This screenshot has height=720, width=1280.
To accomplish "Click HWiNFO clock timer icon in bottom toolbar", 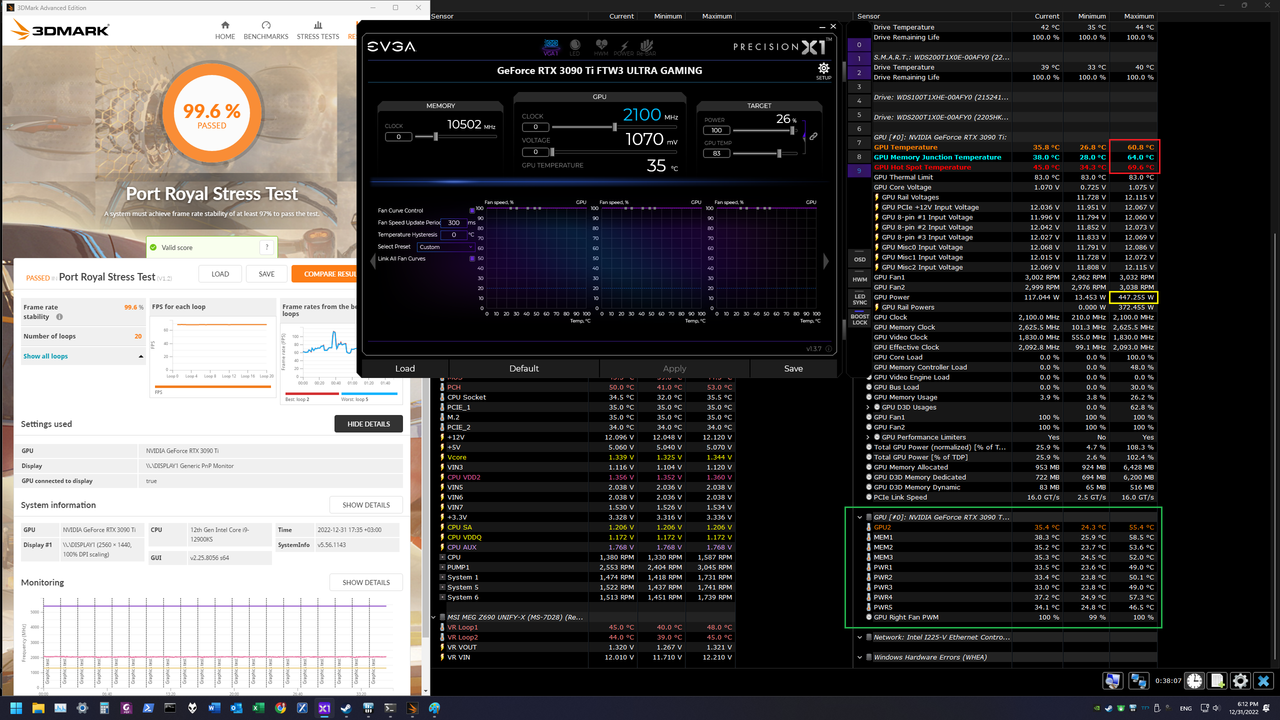I will 1195,681.
